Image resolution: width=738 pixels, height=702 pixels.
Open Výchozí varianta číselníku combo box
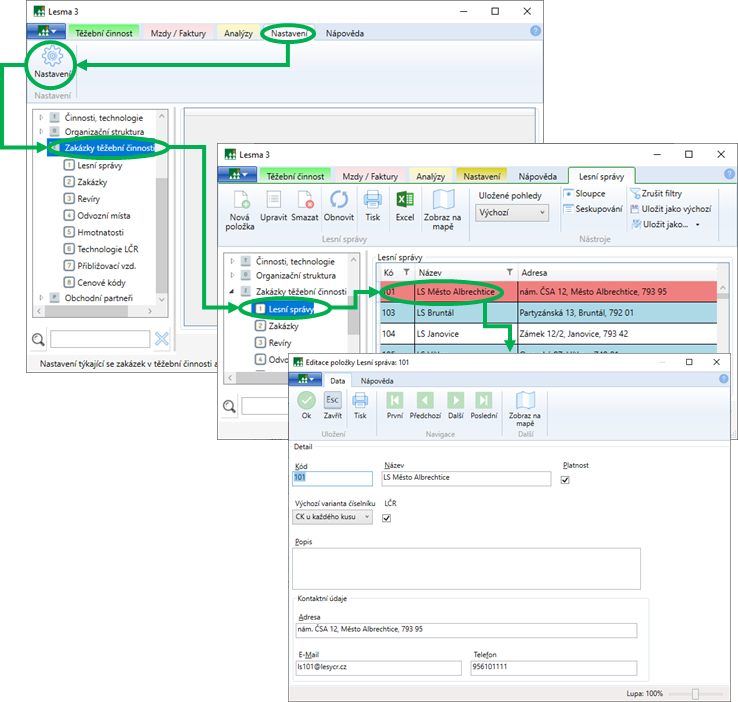[x=332, y=517]
